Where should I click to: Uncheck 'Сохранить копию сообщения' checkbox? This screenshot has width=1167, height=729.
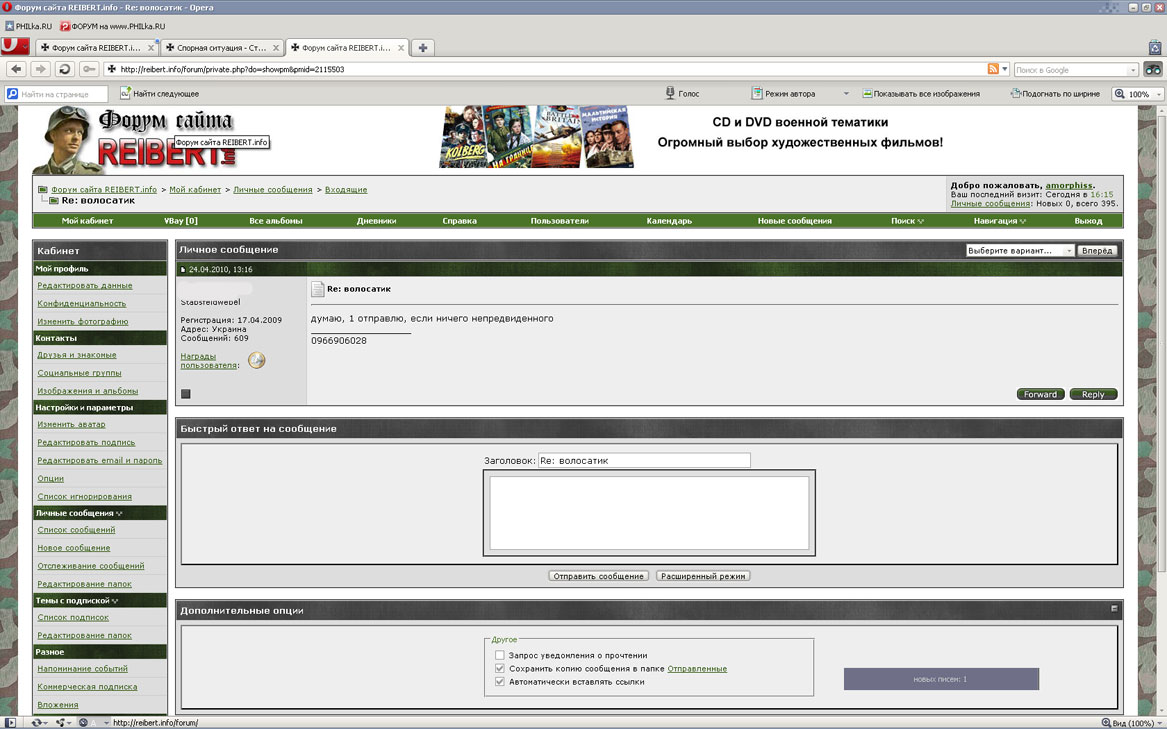[x=500, y=668]
